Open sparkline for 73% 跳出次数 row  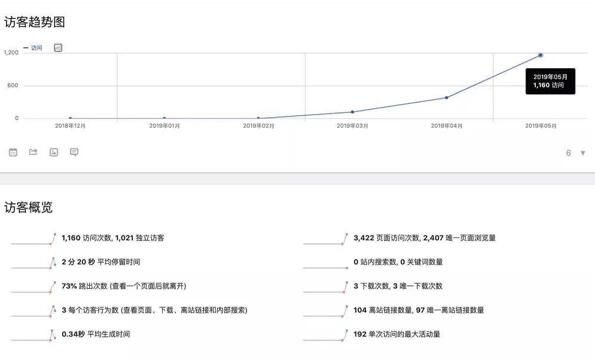(x=33, y=287)
